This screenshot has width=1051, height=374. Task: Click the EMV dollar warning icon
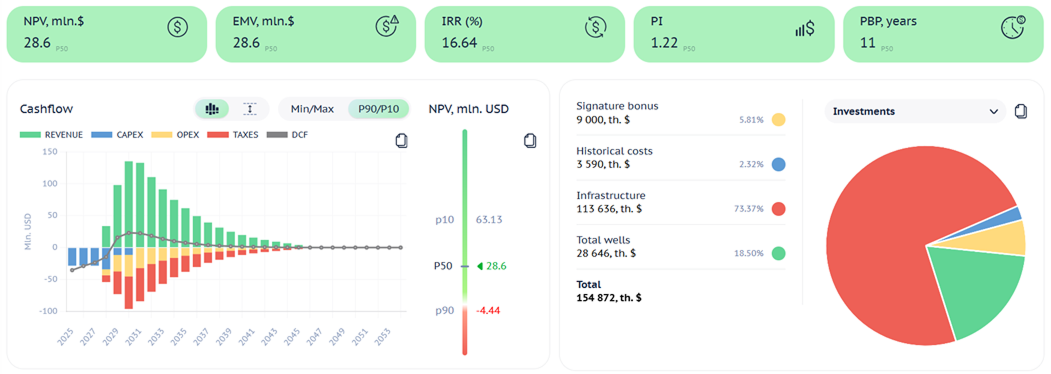387,27
